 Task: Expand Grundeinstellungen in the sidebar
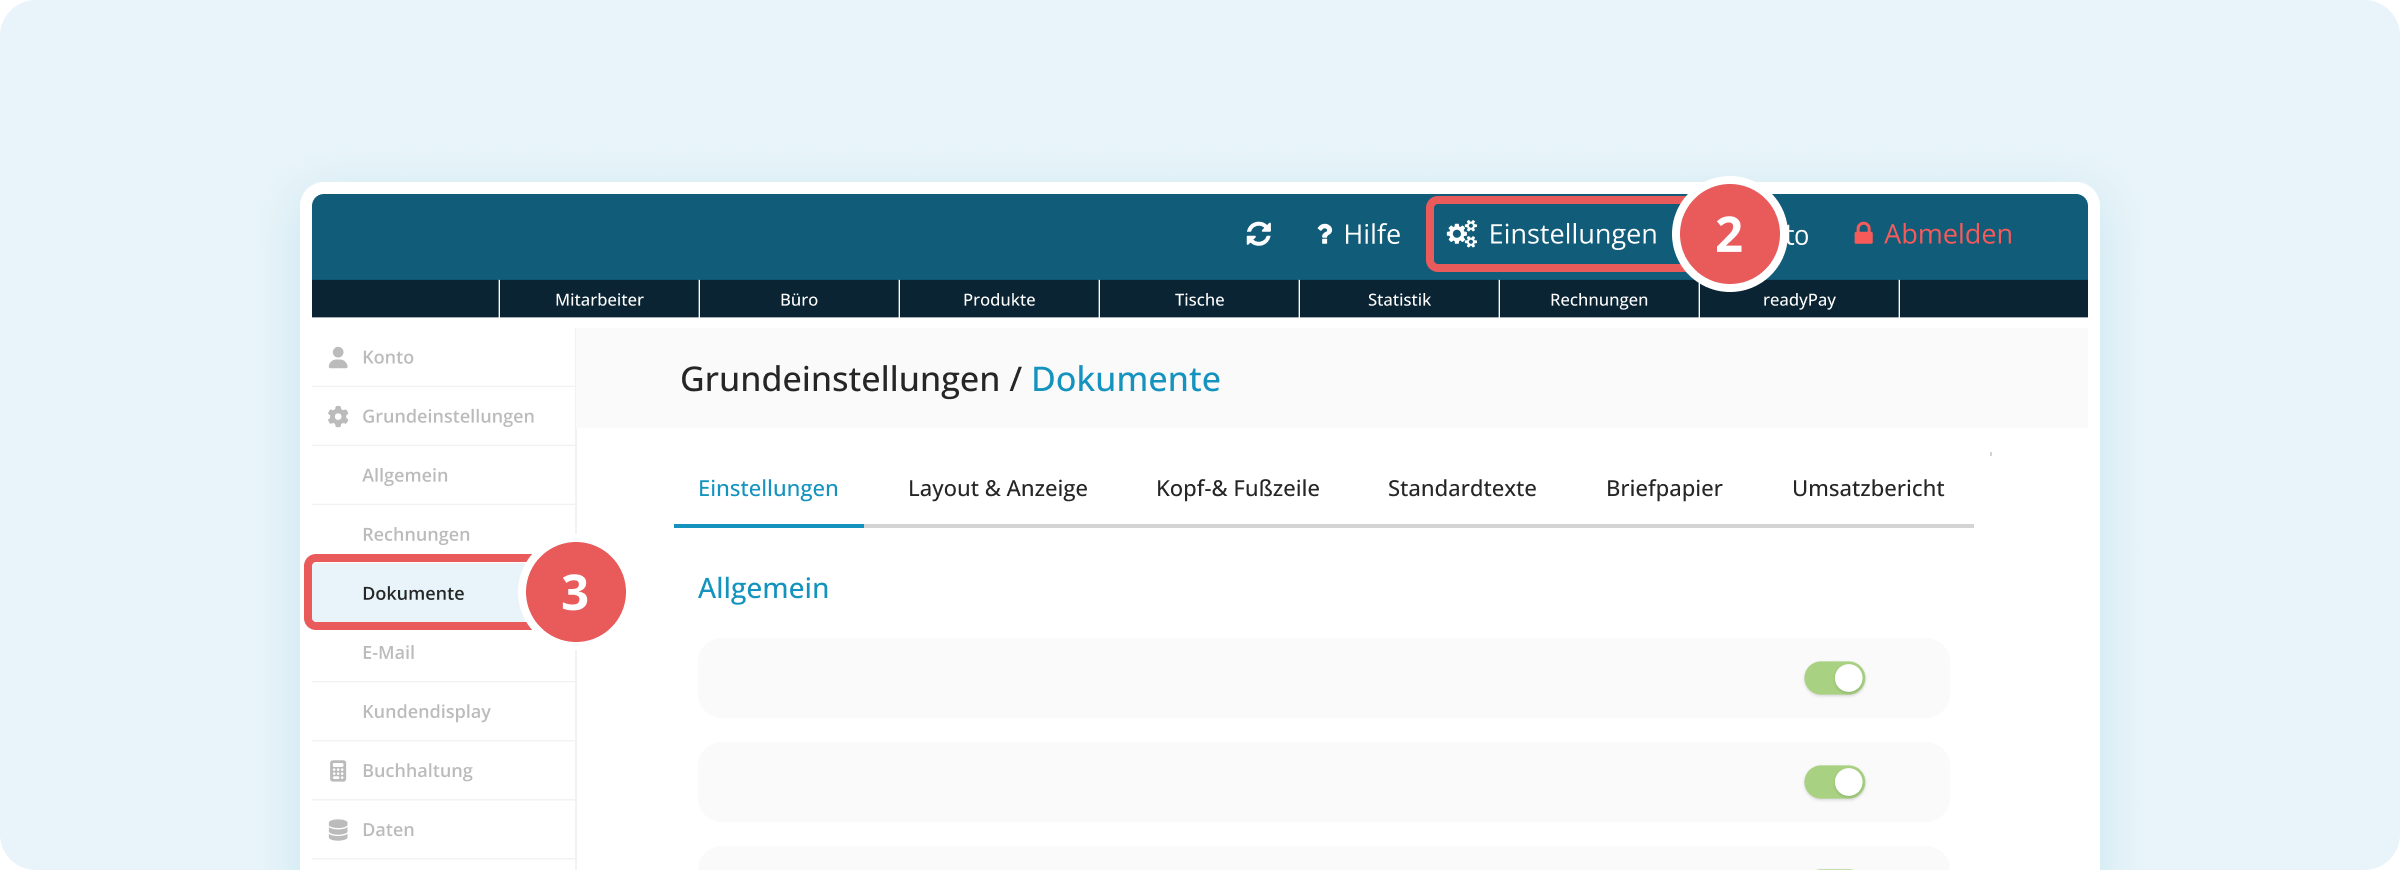pyautogui.click(x=443, y=416)
